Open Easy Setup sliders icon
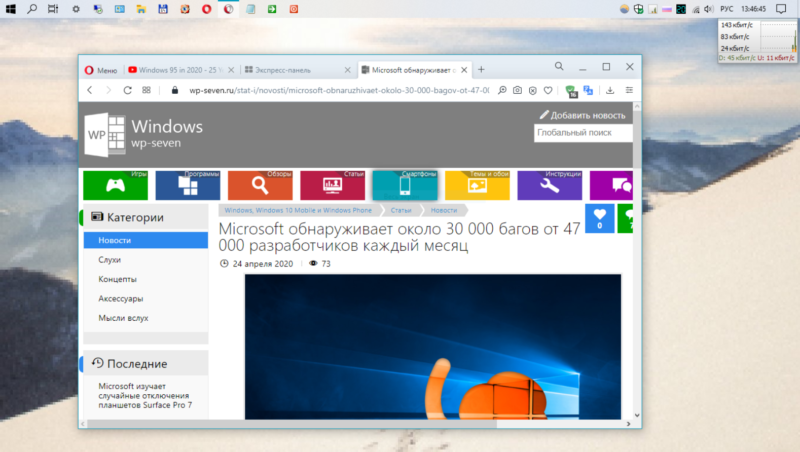 click(x=629, y=90)
